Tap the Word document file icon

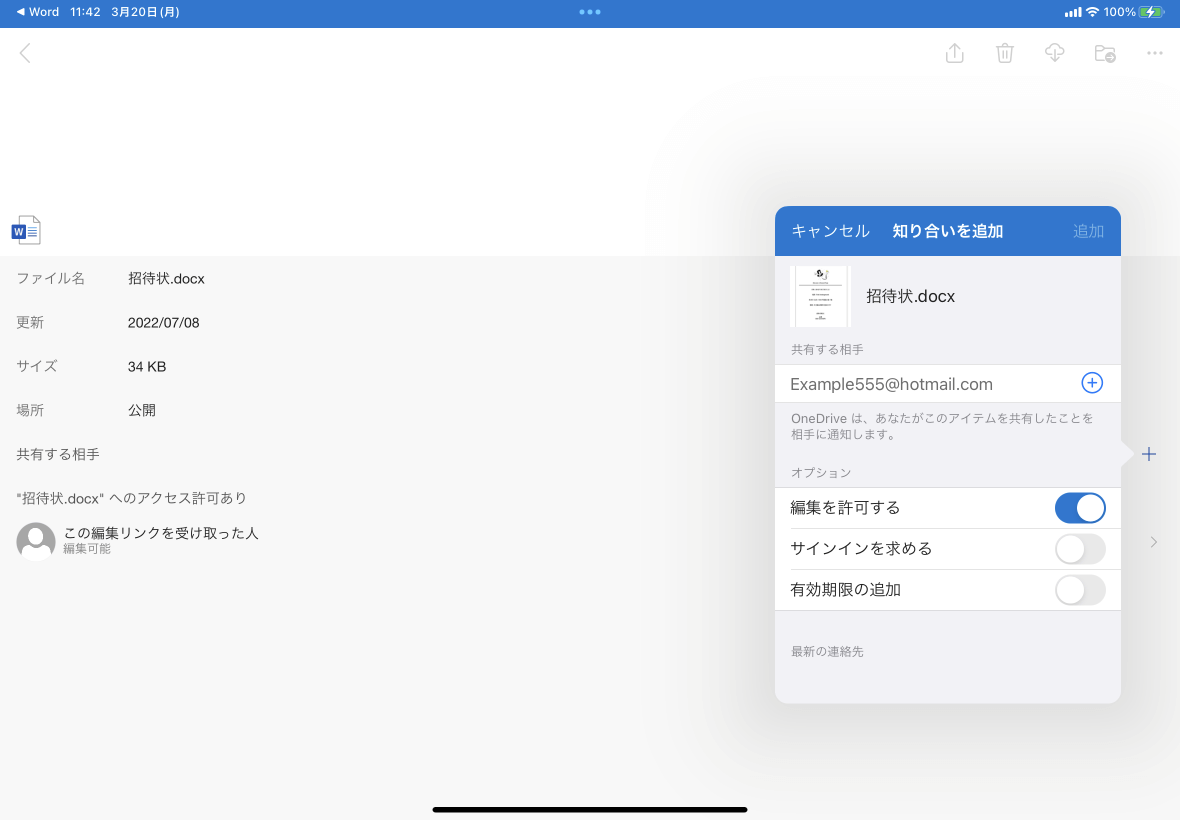tap(26, 230)
